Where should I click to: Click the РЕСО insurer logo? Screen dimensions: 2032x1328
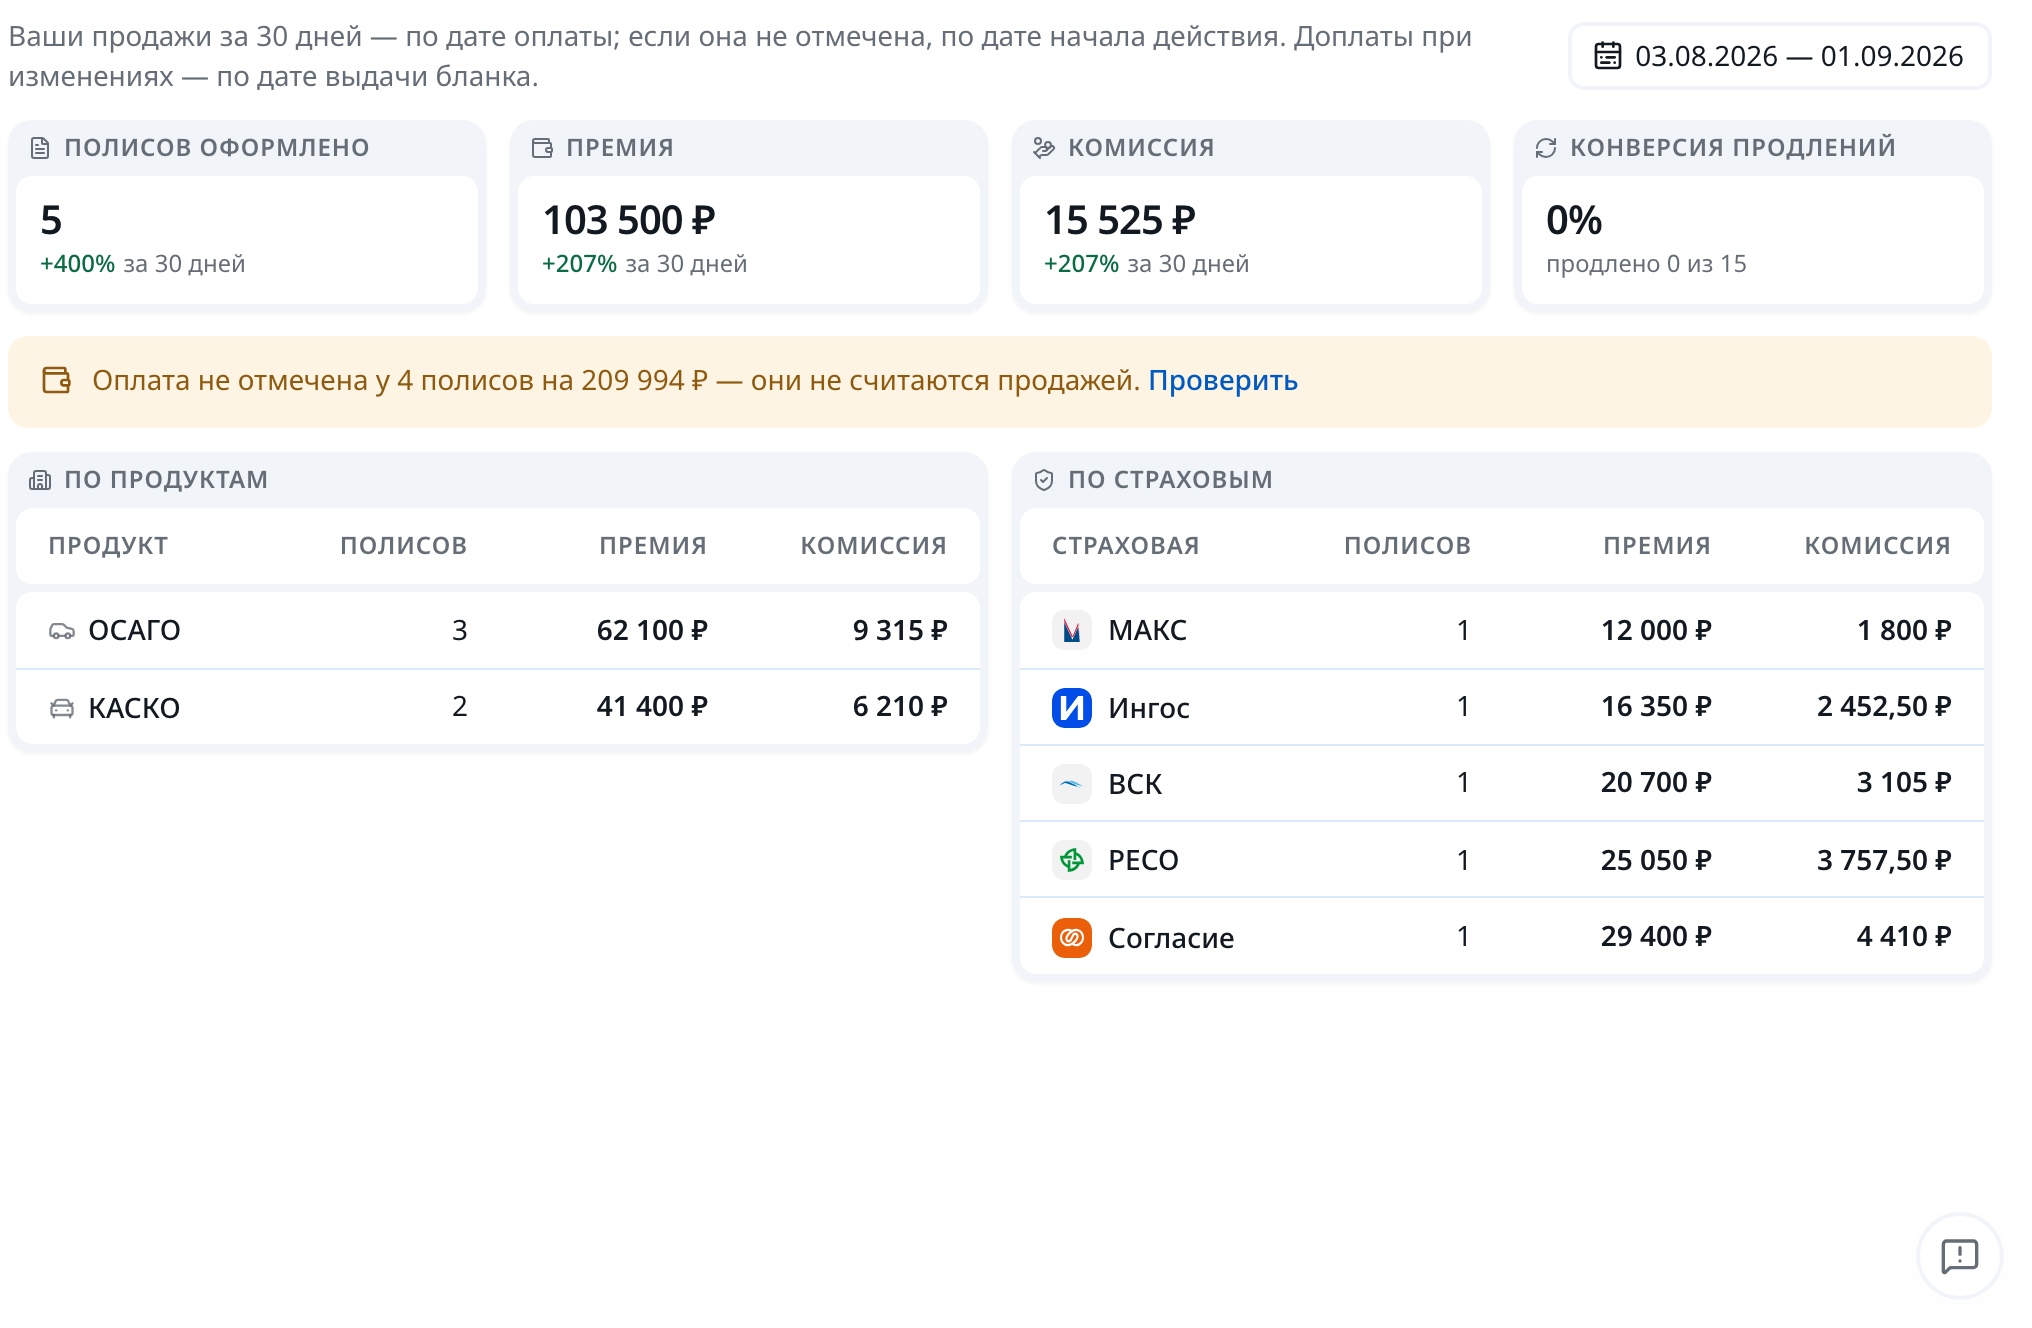pos(1071,860)
